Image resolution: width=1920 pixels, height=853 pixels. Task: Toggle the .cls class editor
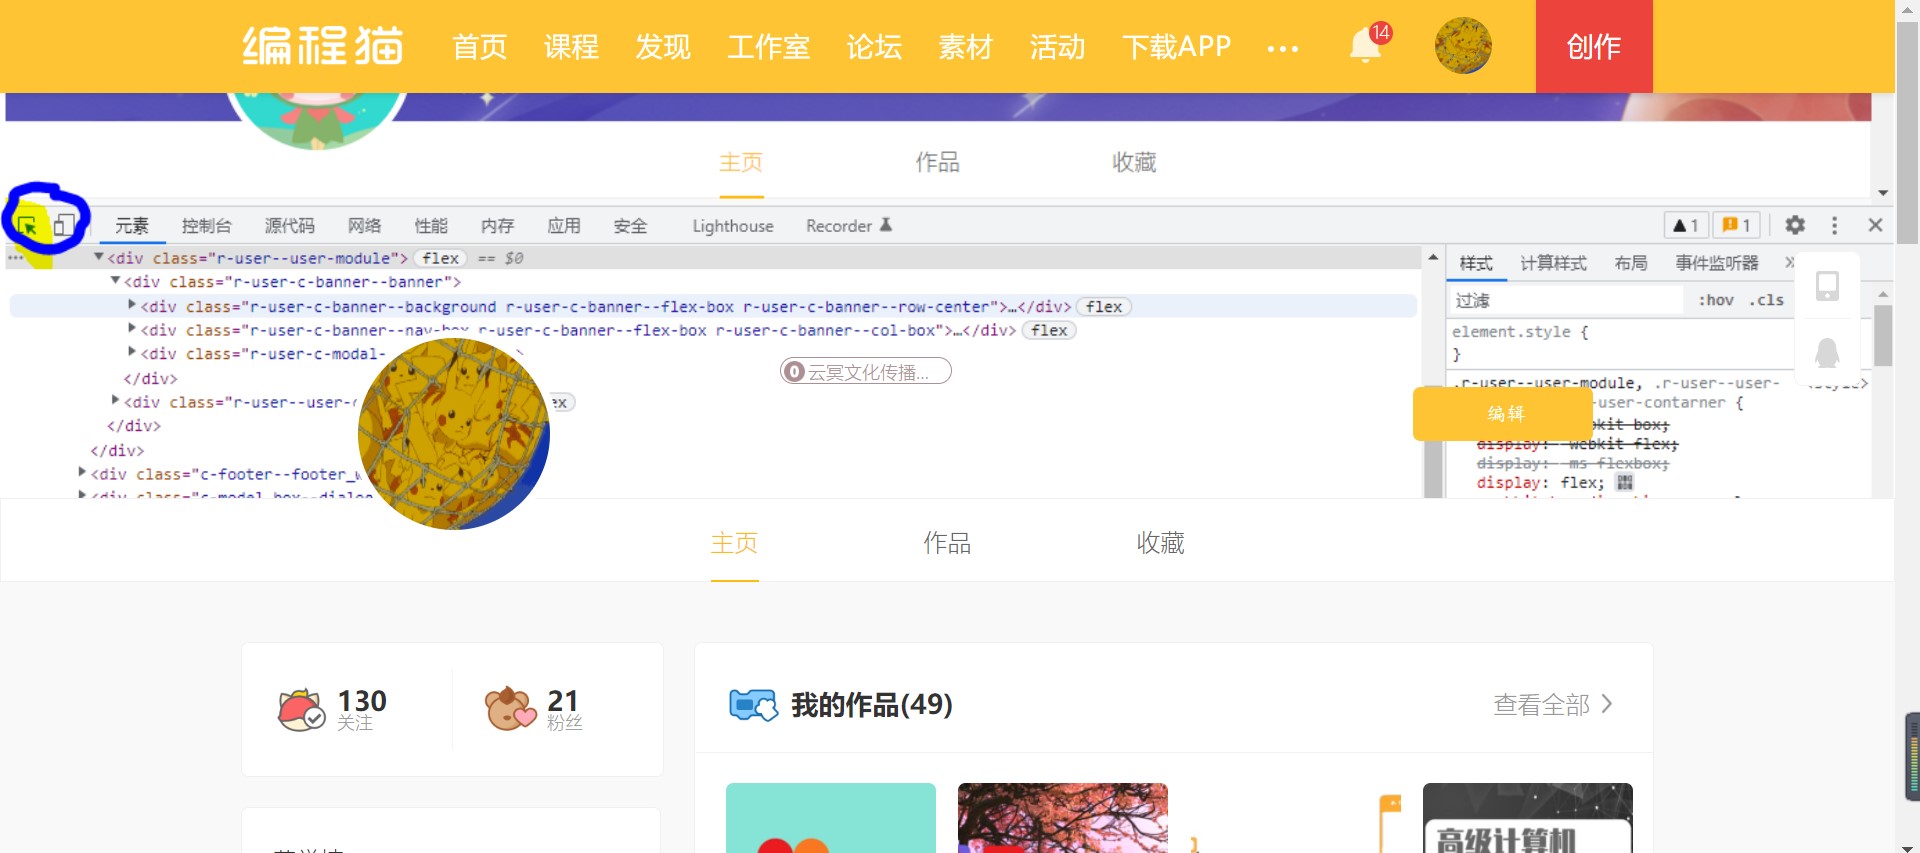pos(1766,300)
